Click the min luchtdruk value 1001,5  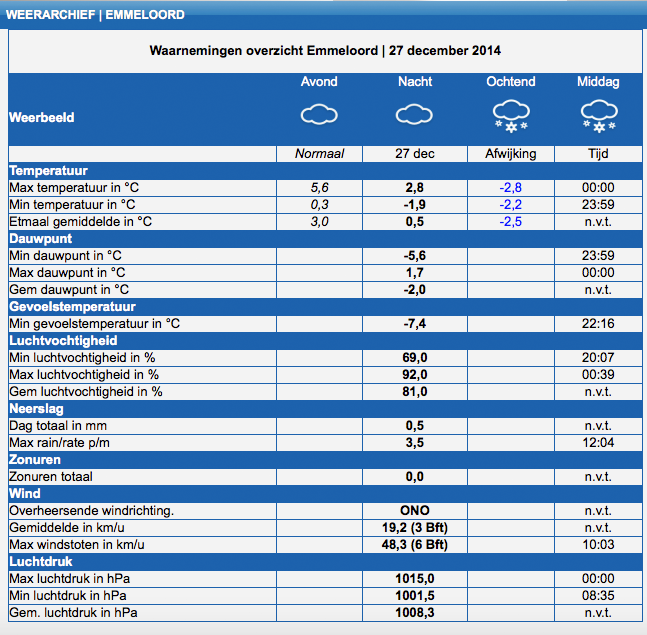pos(415,596)
